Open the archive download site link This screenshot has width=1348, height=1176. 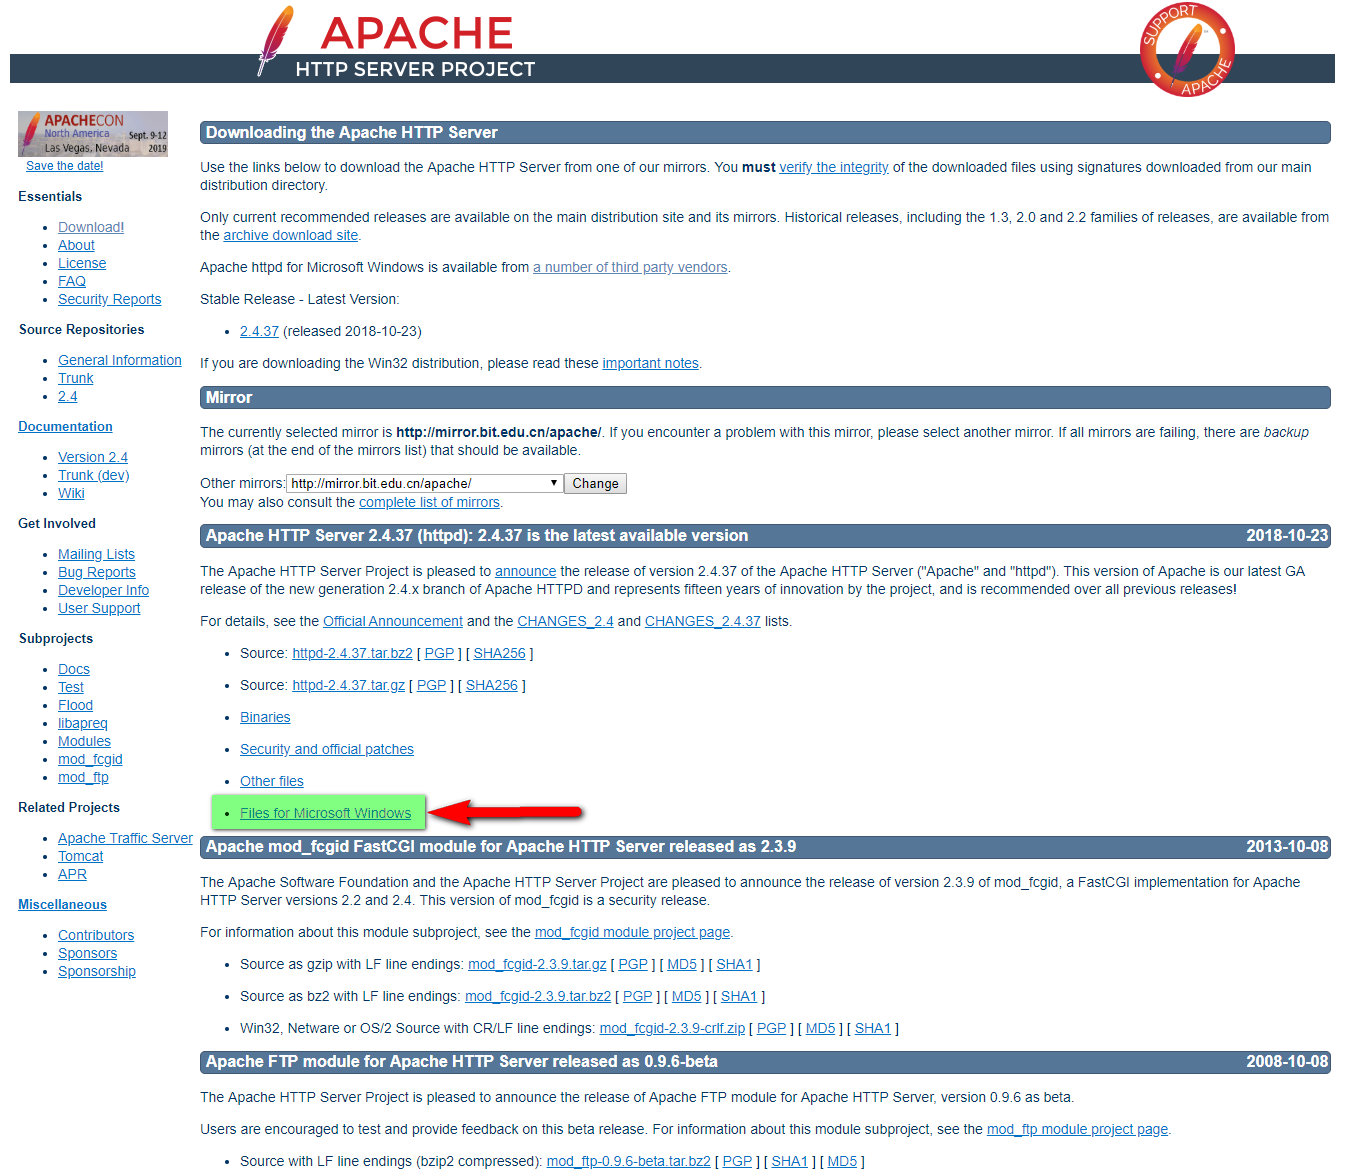(290, 235)
